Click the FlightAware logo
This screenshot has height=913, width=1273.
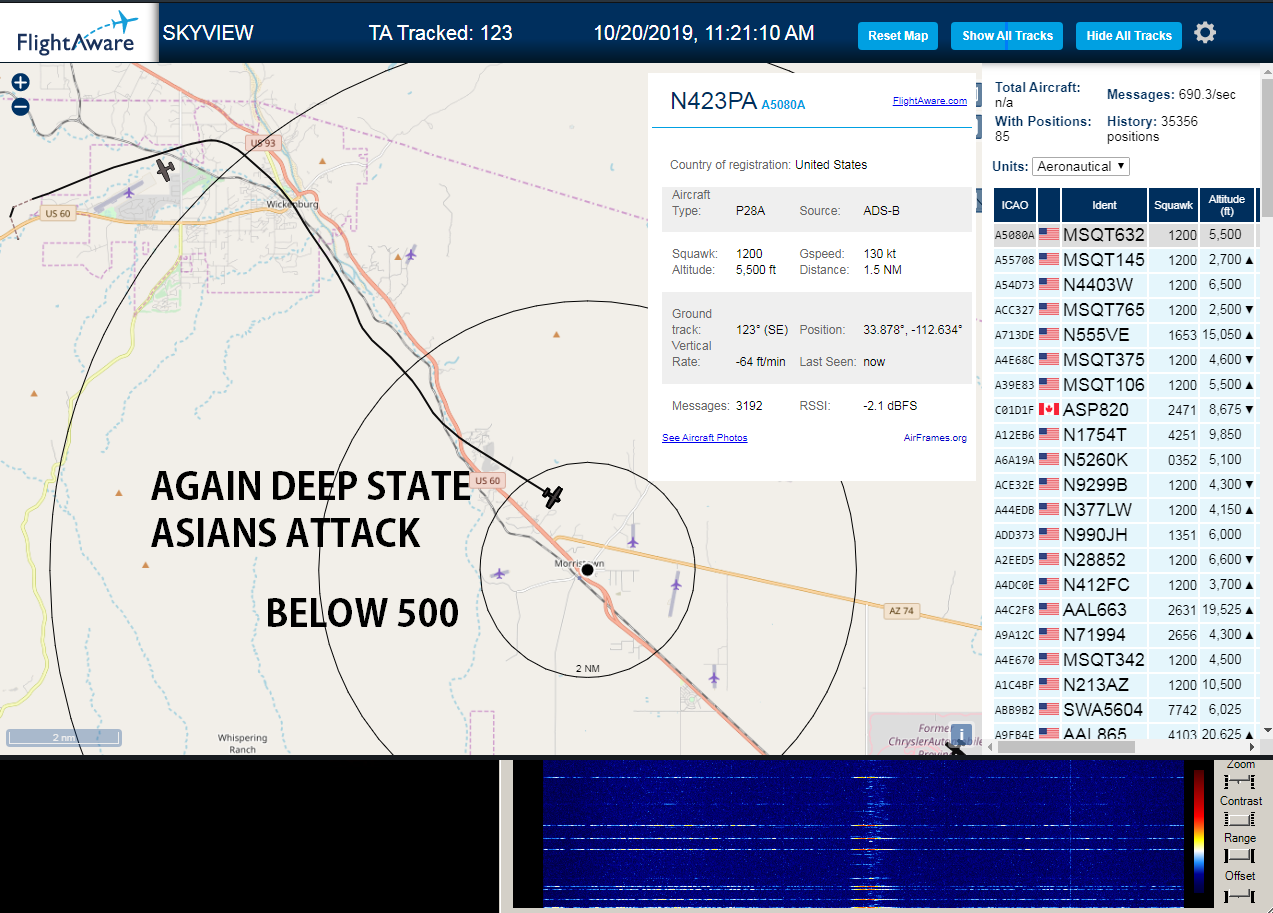[79, 33]
